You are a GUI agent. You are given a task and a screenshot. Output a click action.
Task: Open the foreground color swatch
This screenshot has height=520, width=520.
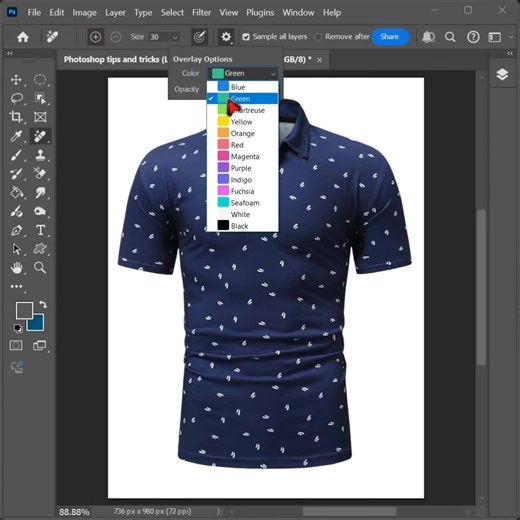click(24, 310)
